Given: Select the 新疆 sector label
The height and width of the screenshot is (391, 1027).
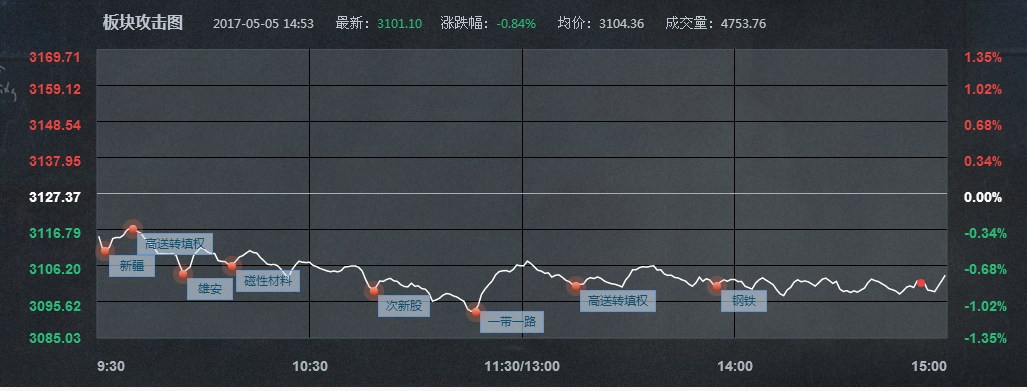Looking at the screenshot, I should pos(132,267).
